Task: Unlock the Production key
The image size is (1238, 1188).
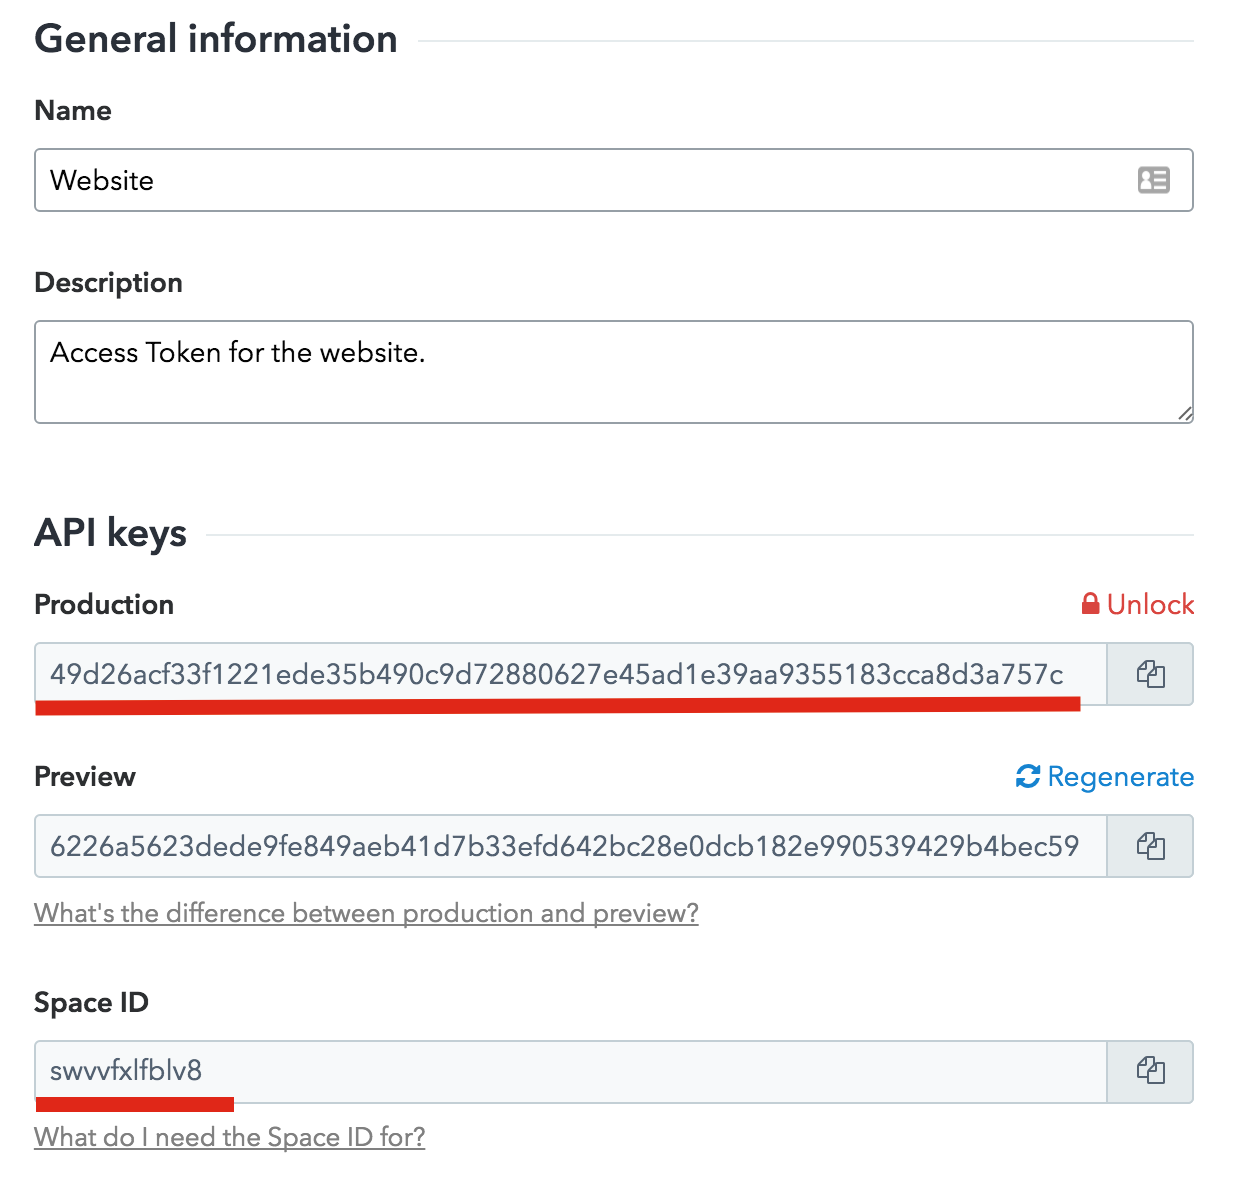Action: 1138,604
